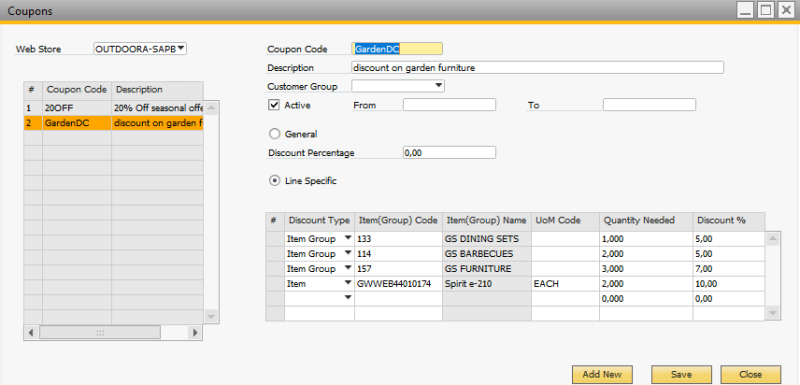
Task: Select the General radio button
Action: (x=274, y=134)
